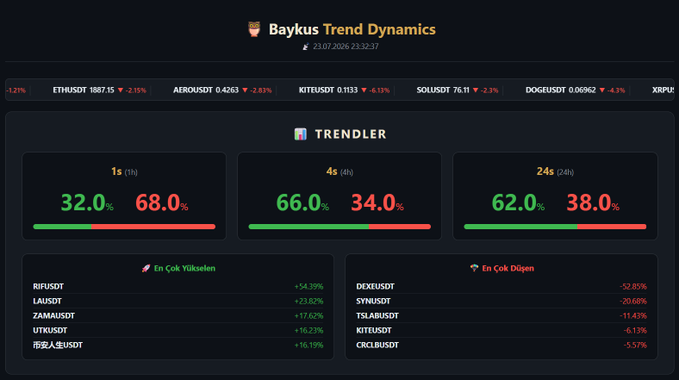
Task: Click the -20.68% loss value
Action: 633,301
